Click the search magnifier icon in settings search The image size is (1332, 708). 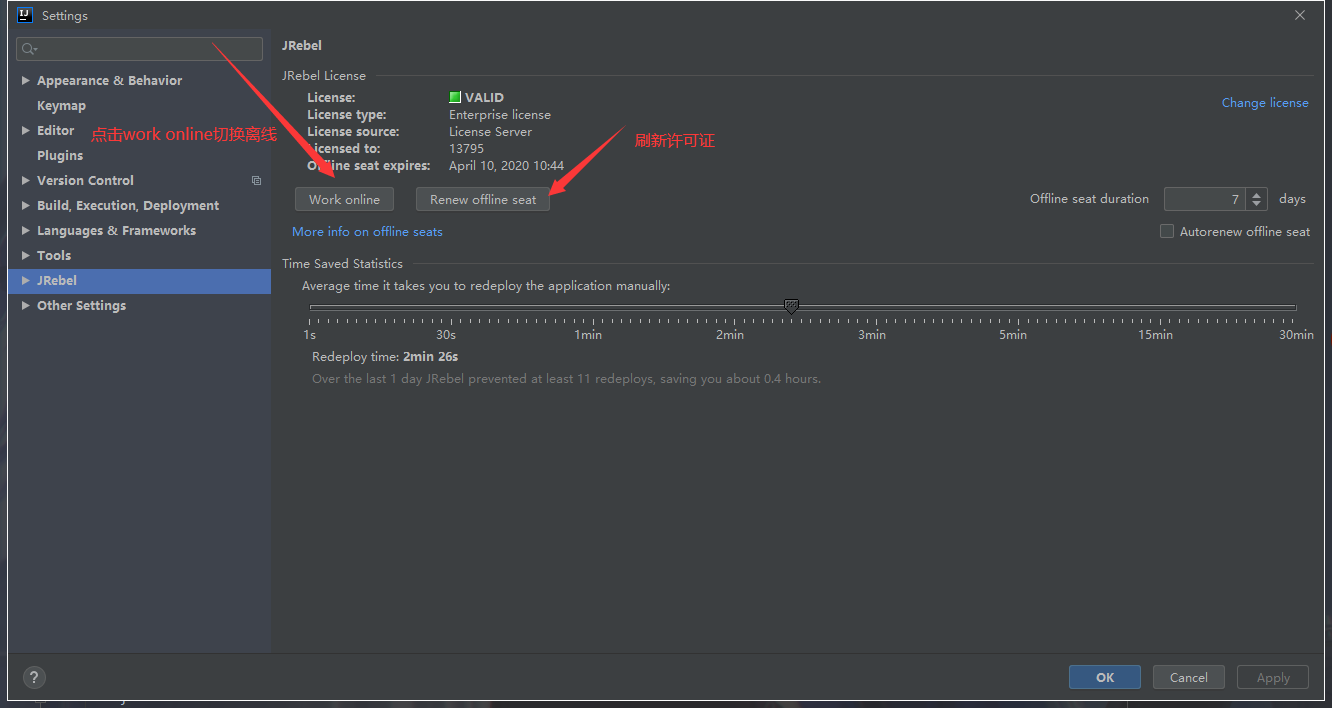29,49
